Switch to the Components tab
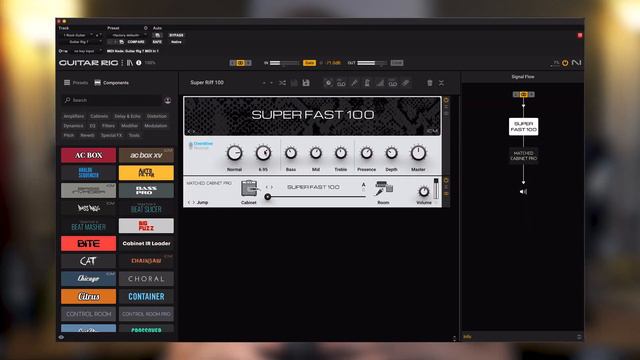The height and width of the screenshot is (360, 640). 111,82
